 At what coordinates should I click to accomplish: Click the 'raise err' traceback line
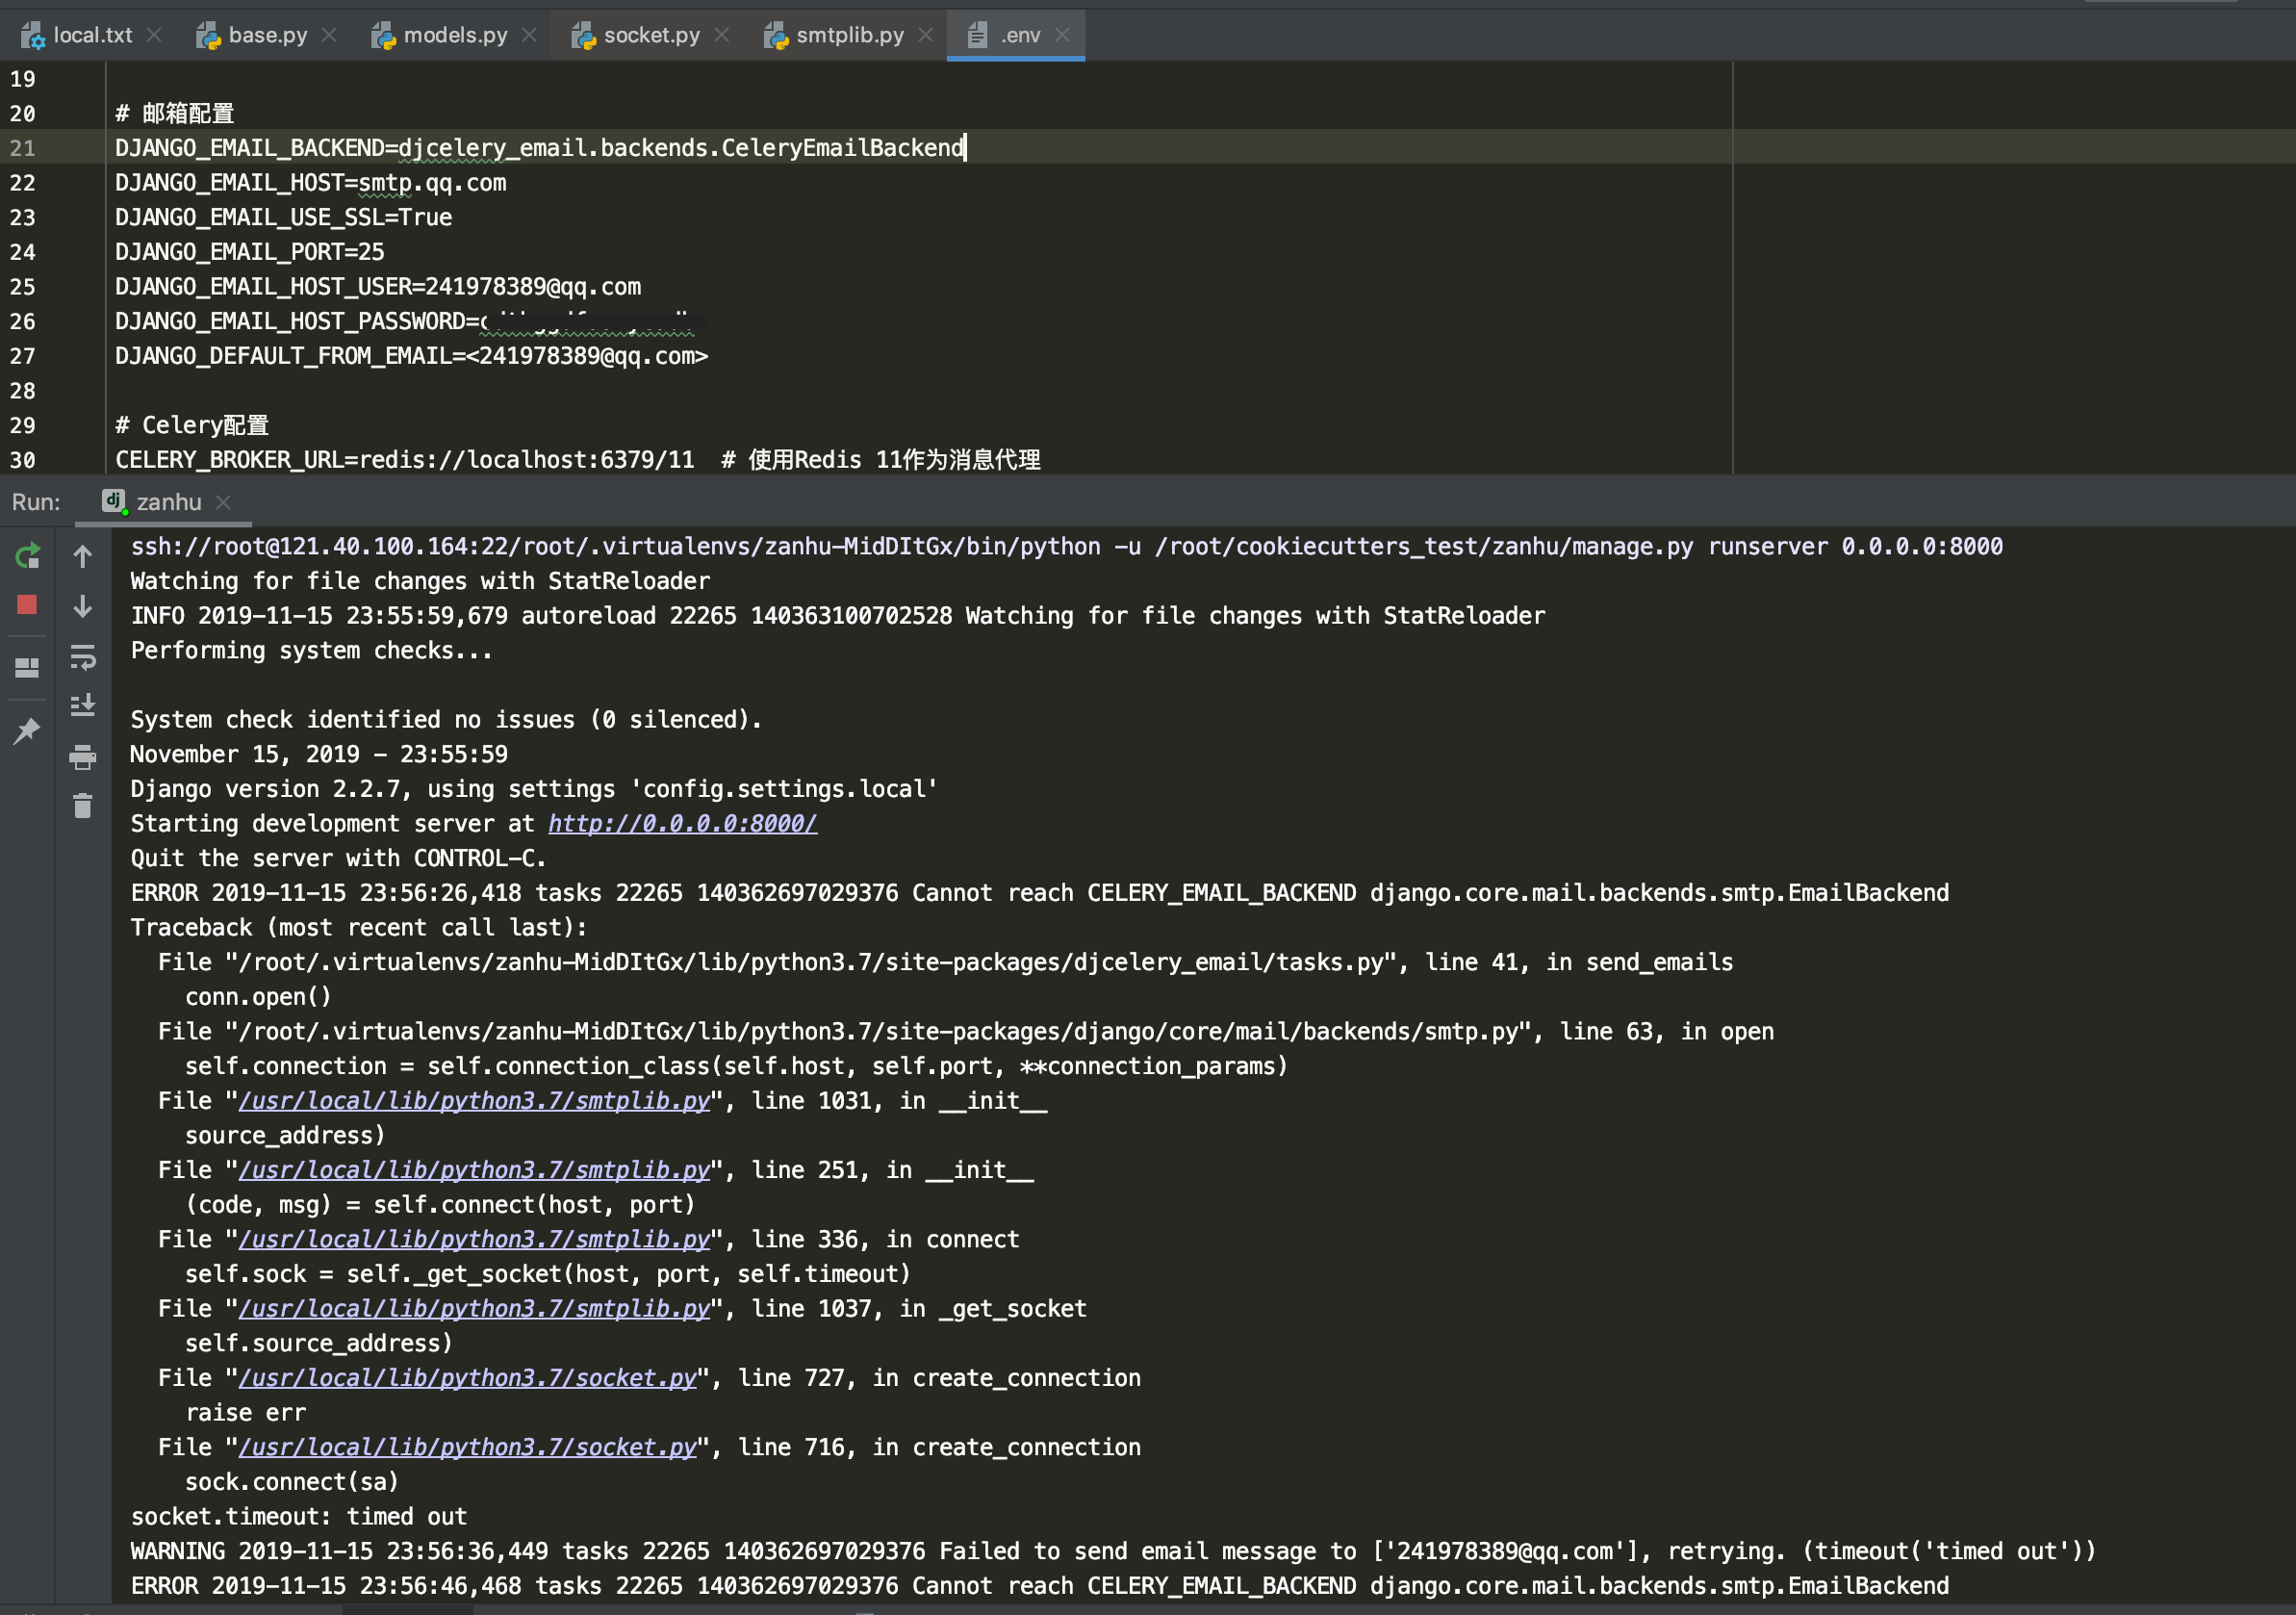(246, 1413)
